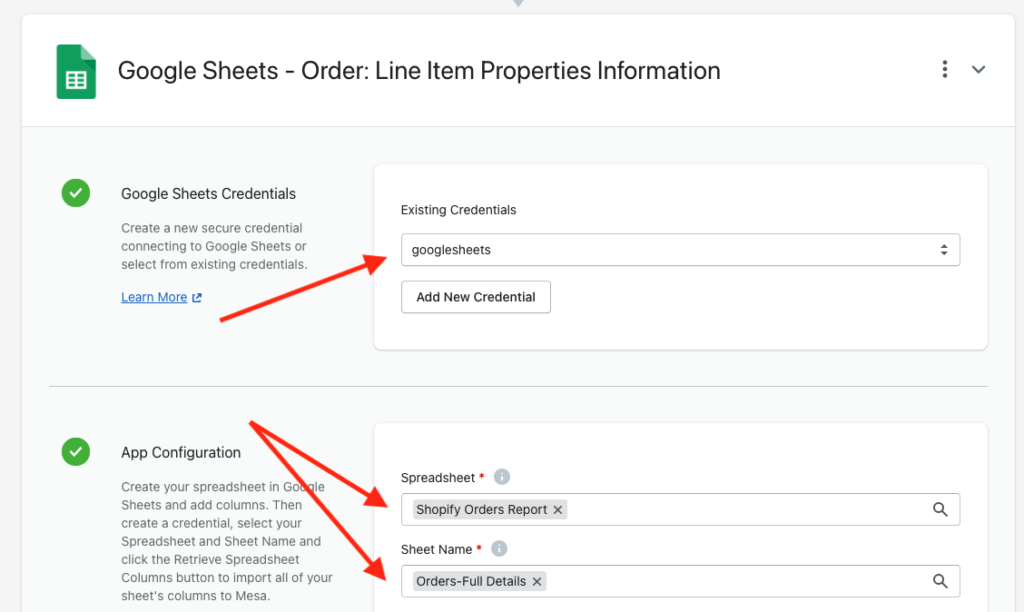This screenshot has width=1024, height=612.
Task: Click the external link icon beside Learn More
Action: pos(197,298)
